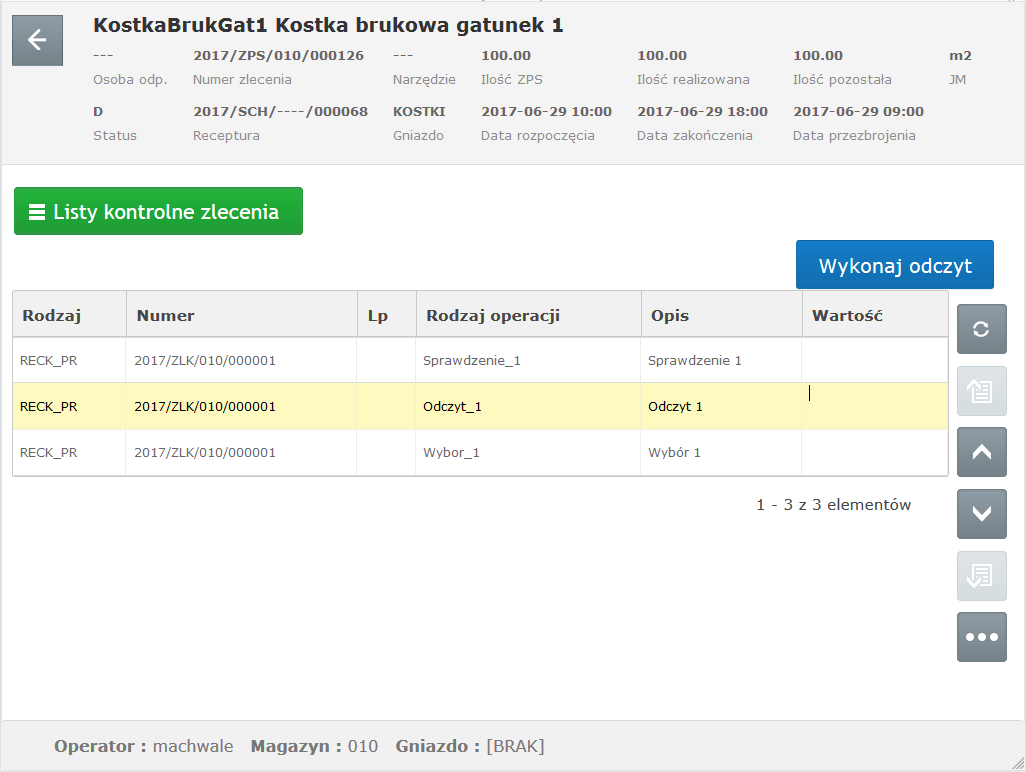Open Listy kontrolne zlecenia
This screenshot has height=772, width=1026.
point(158,211)
